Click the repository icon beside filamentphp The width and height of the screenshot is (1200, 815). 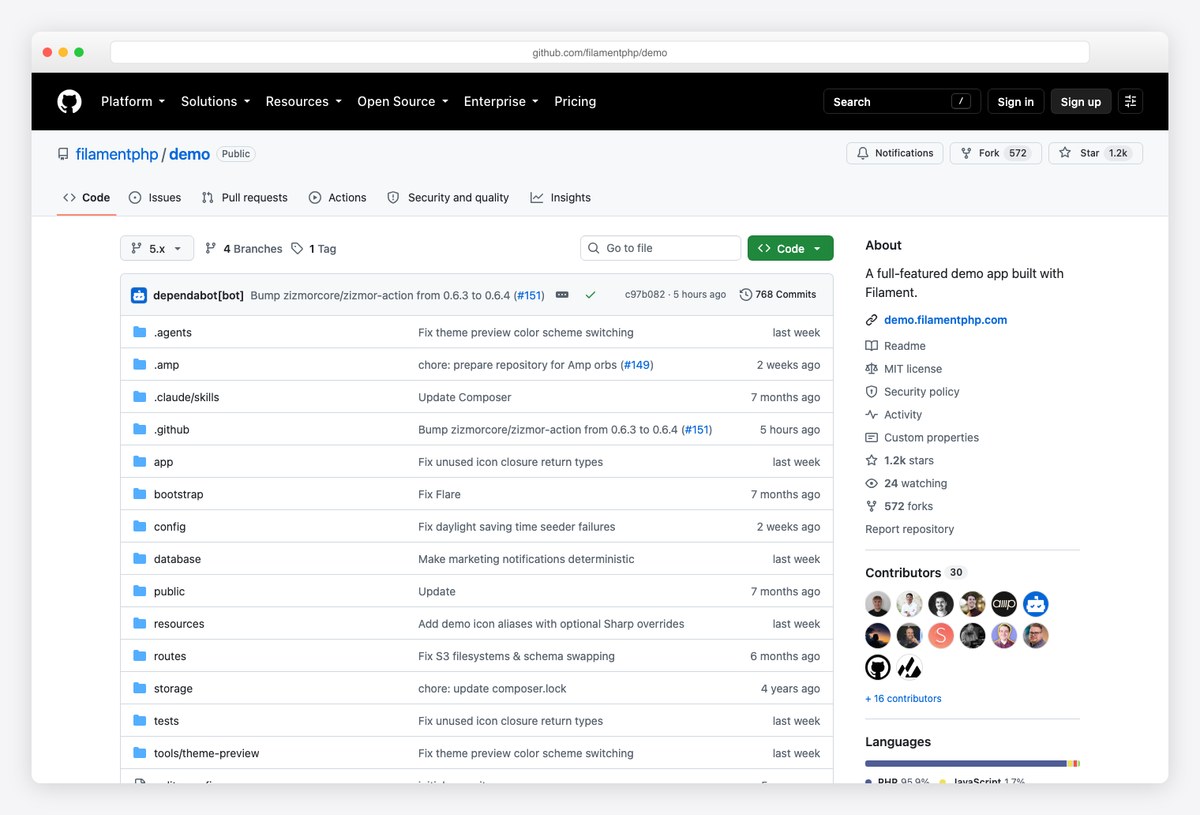click(x=64, y=154)
